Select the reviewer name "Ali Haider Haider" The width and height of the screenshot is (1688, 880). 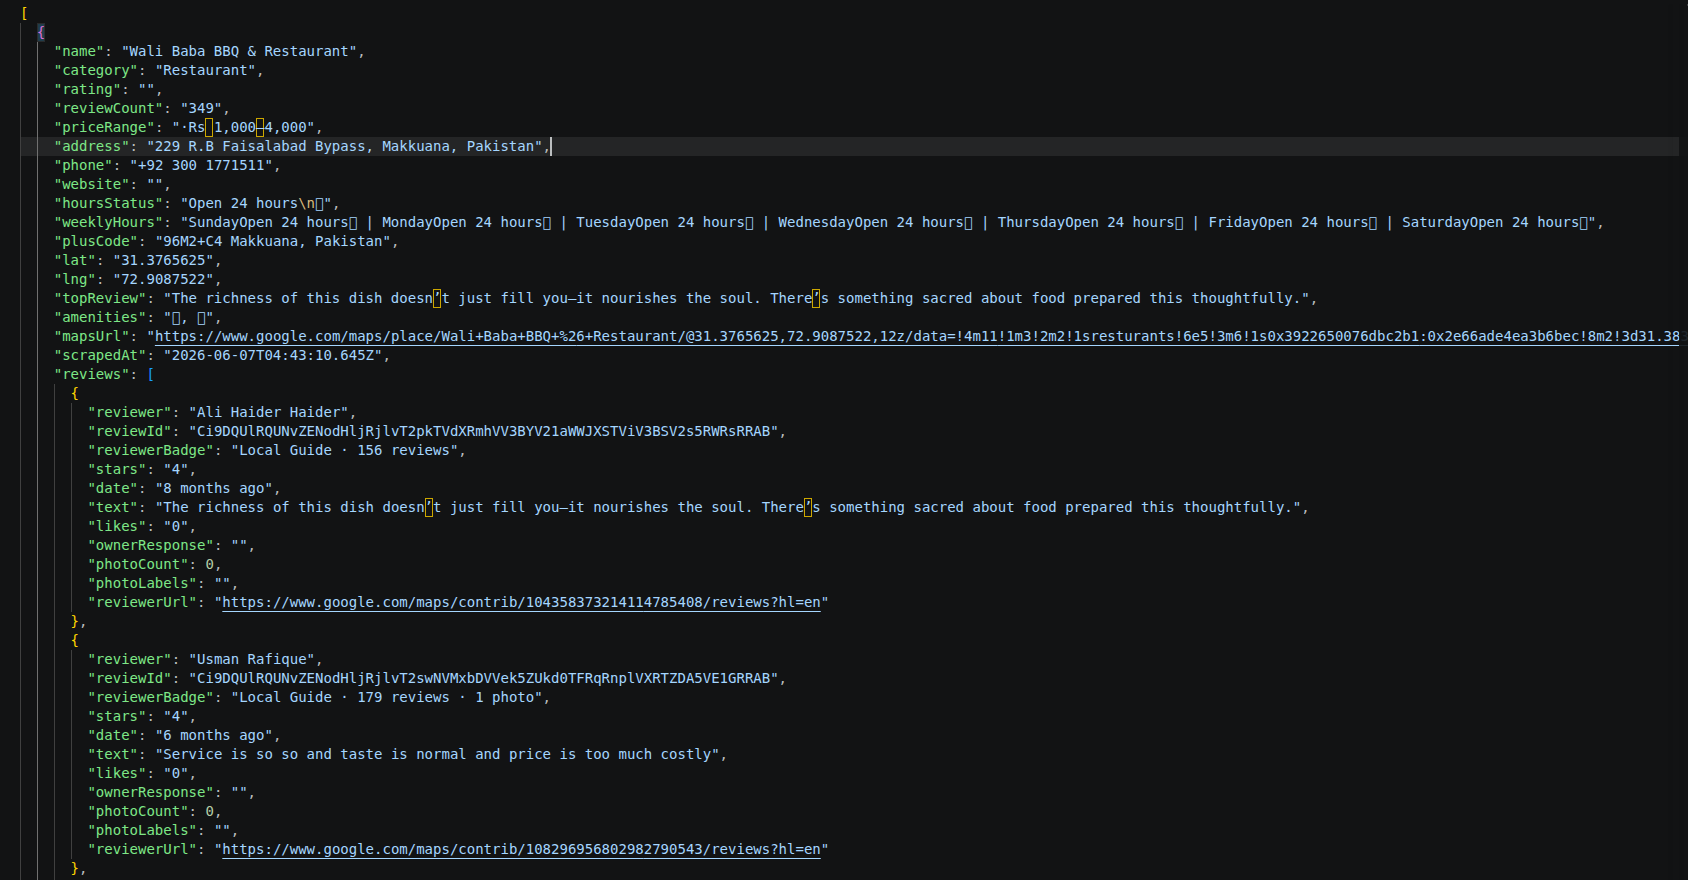click(268, 412)
